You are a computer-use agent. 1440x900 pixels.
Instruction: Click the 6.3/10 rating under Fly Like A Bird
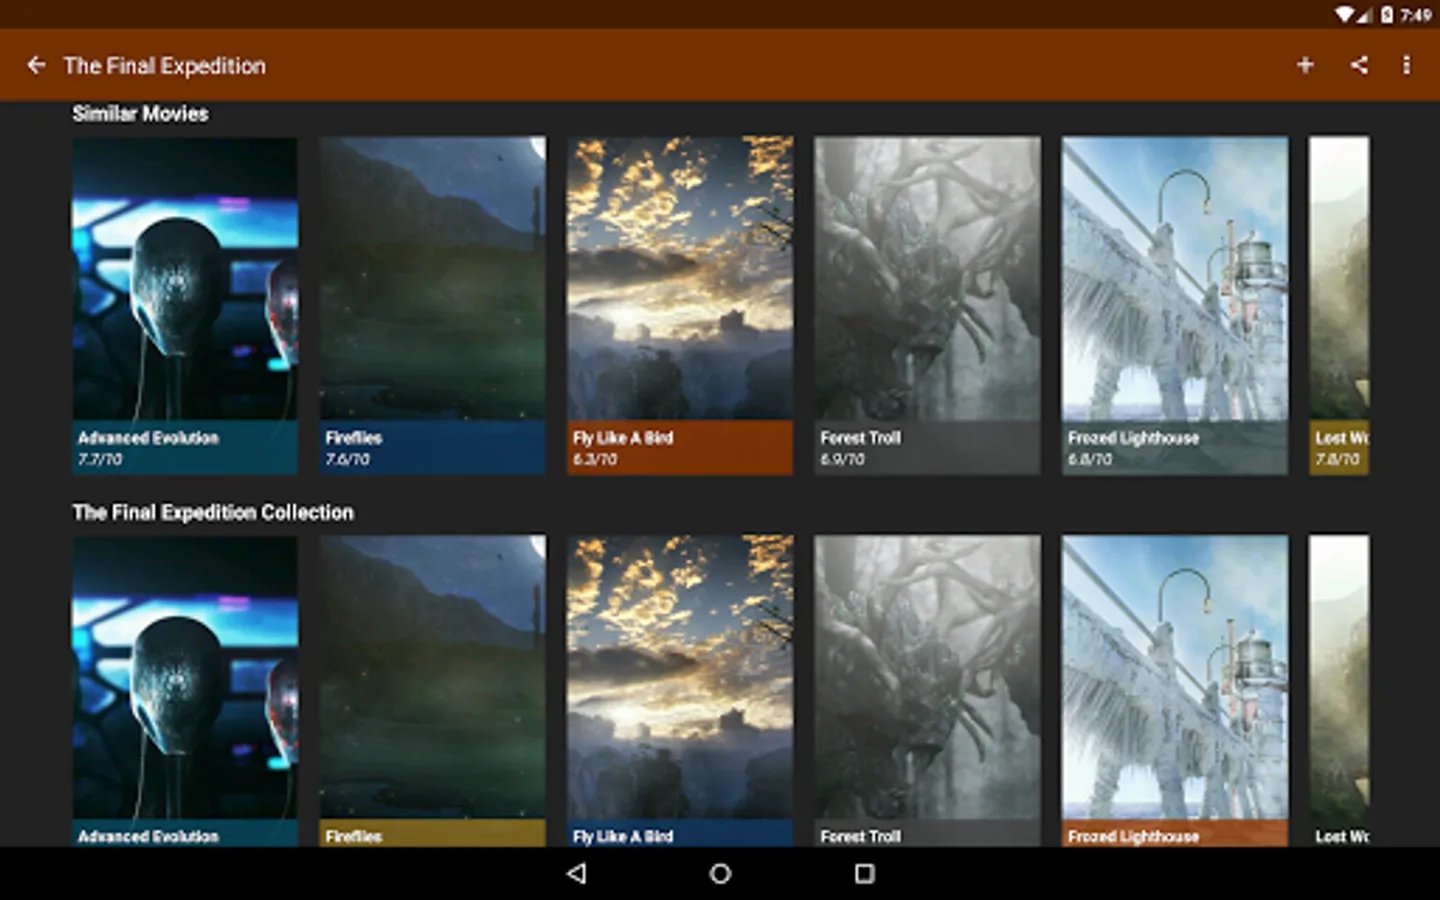point(595,459)
